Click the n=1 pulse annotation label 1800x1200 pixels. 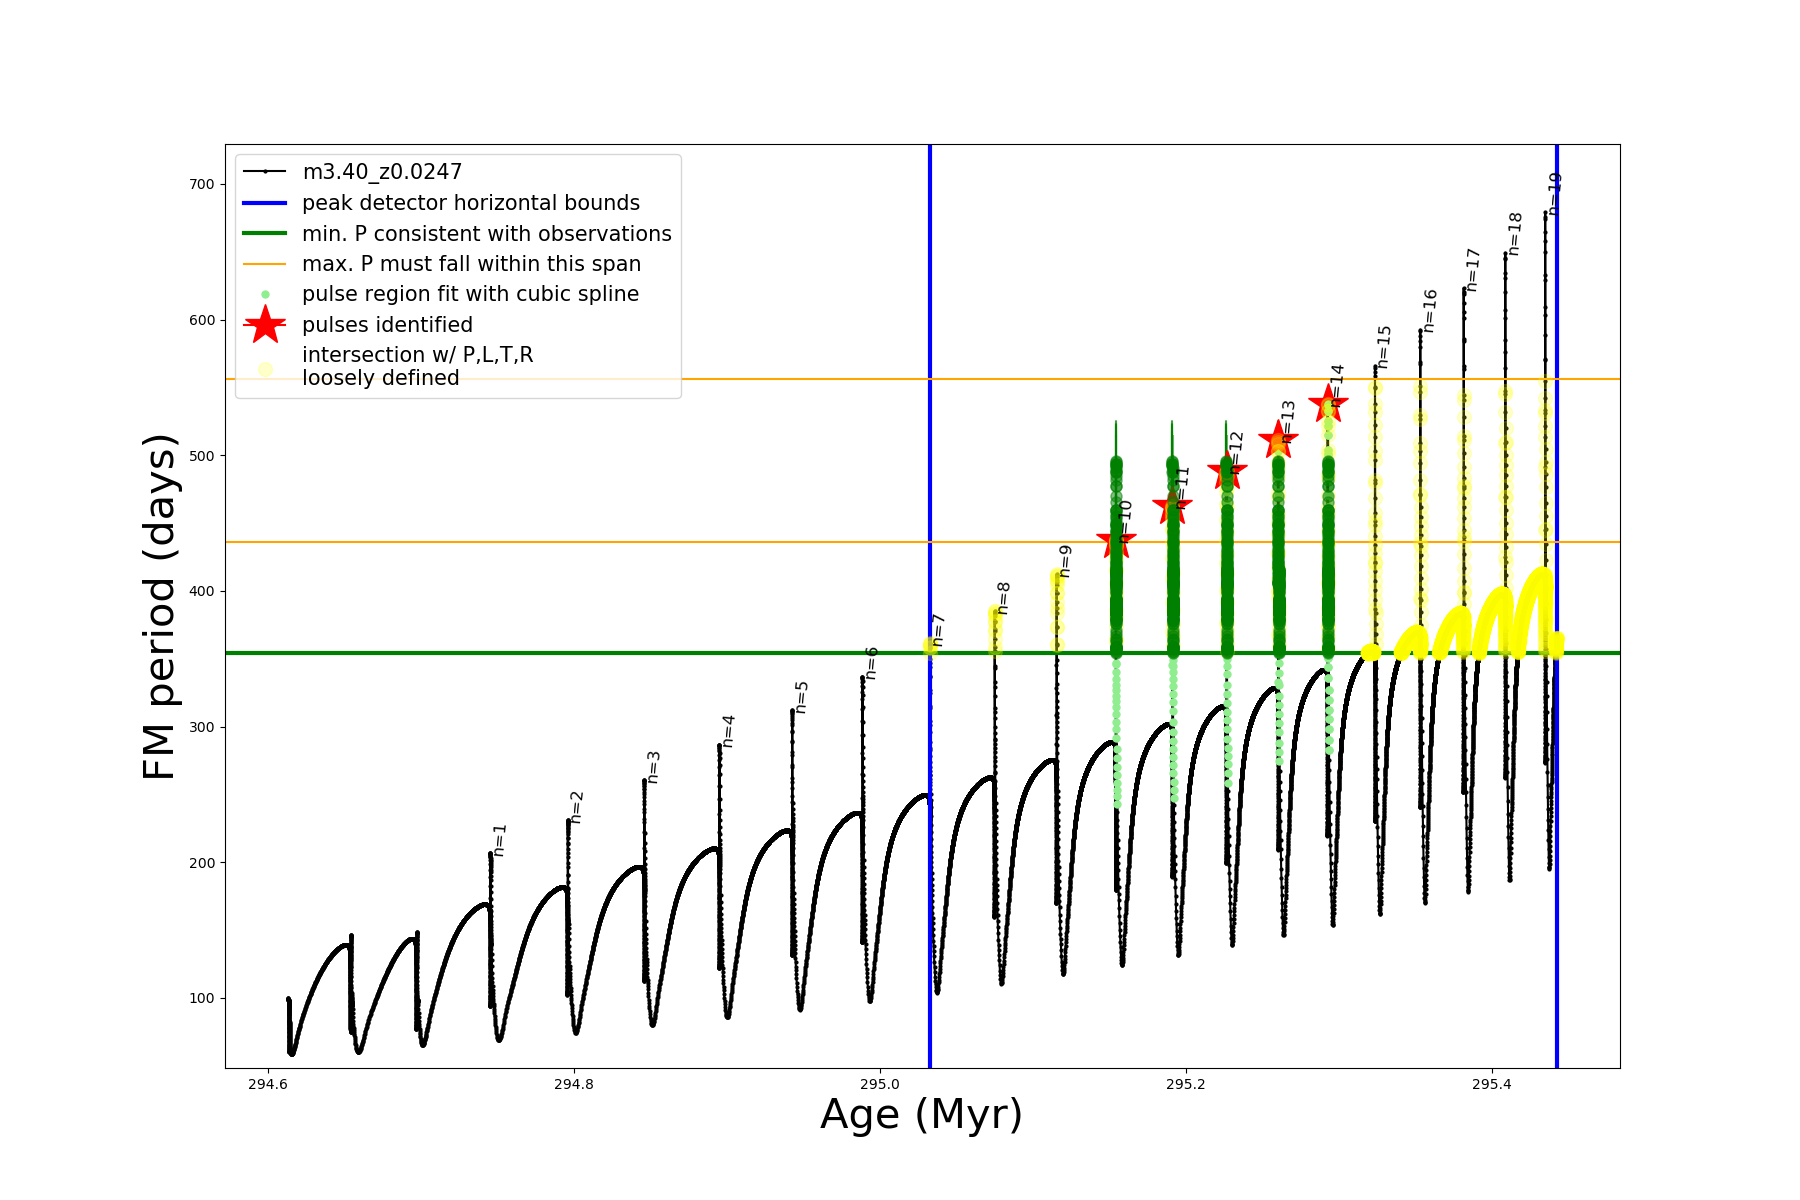coord(500,840)
